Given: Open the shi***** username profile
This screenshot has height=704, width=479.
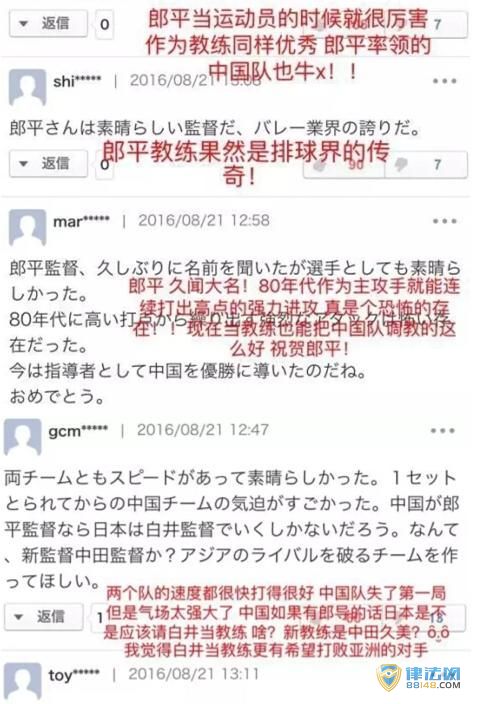Looking at the screenshot, I should [77, 81].
